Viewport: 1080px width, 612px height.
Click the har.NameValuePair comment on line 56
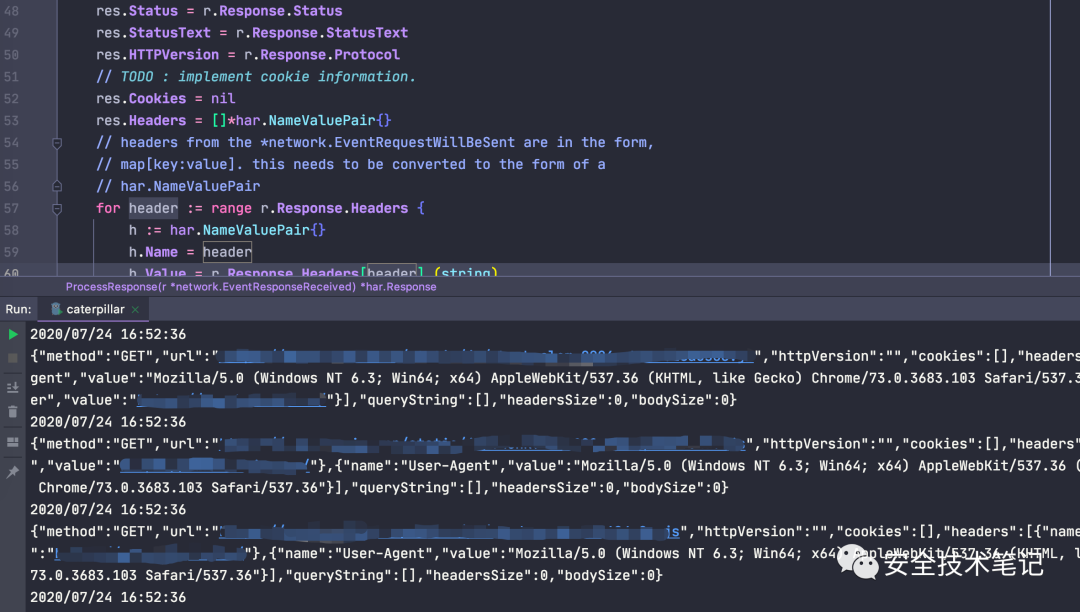pos(178,186)
